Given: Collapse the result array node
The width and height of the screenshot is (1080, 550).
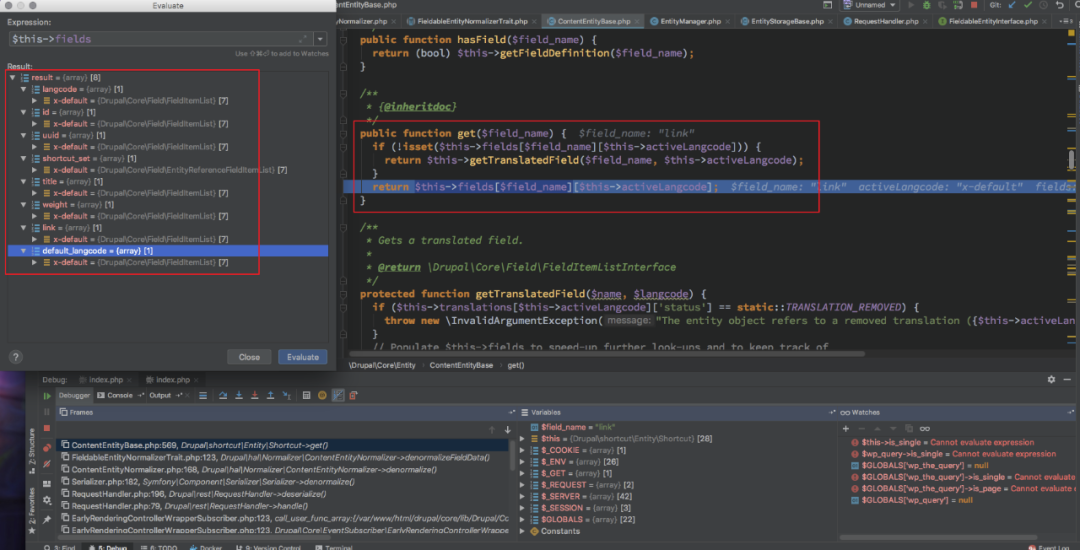Looking at the screenshot, I should [12, 78].
